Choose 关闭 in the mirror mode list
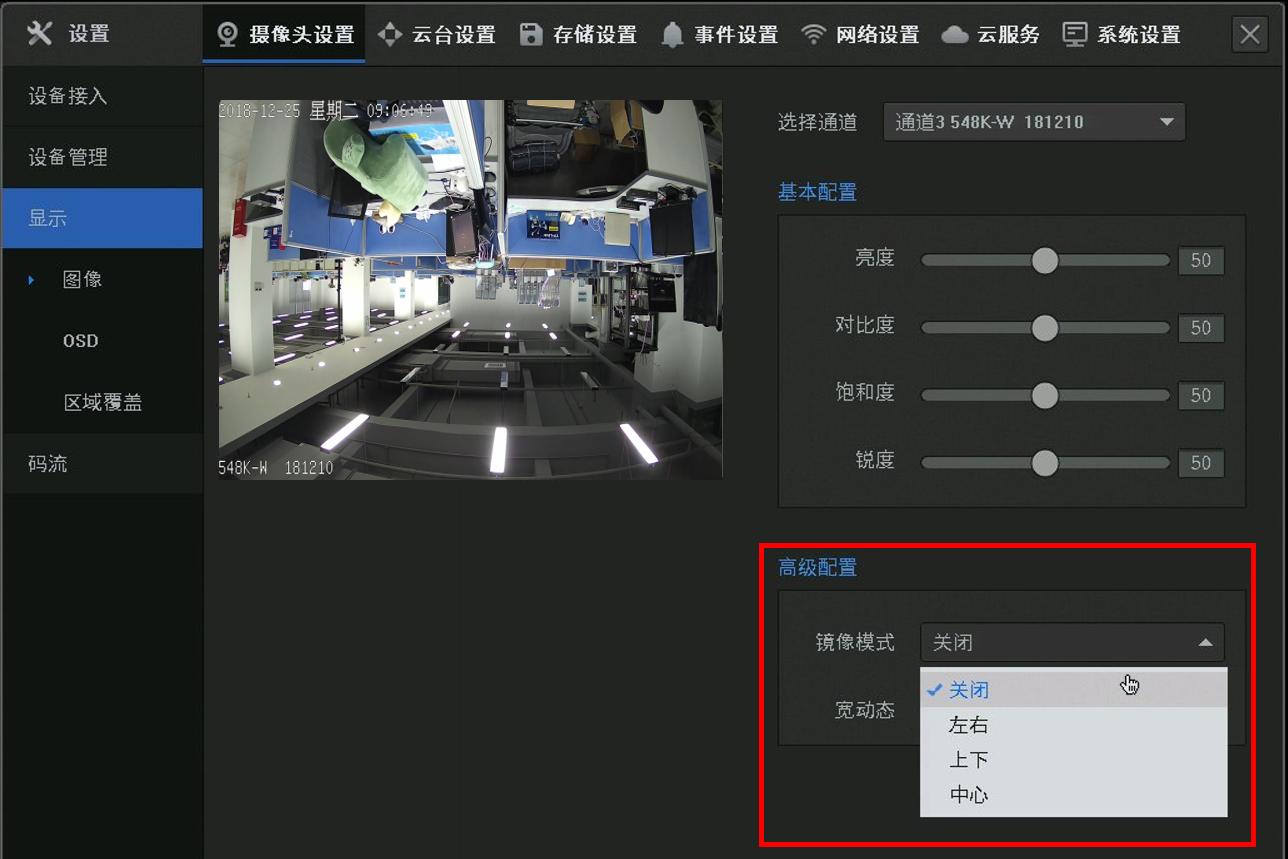 1074,689
